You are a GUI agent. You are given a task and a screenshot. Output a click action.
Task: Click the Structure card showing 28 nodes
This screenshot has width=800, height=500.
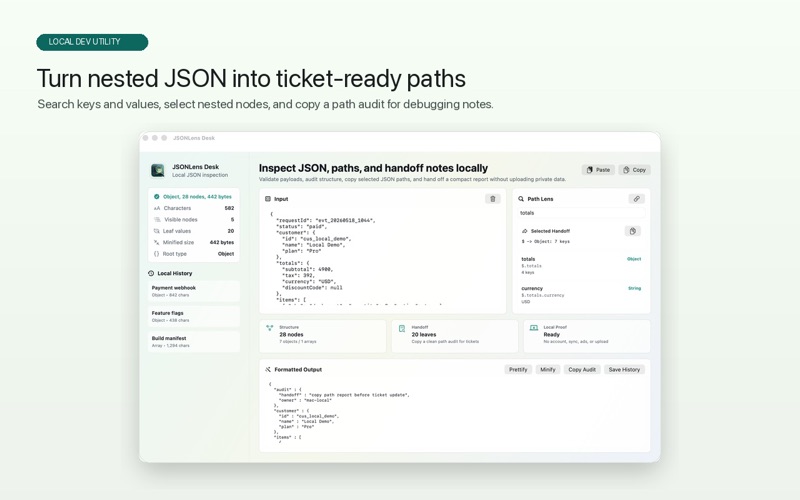pos(322,336)
